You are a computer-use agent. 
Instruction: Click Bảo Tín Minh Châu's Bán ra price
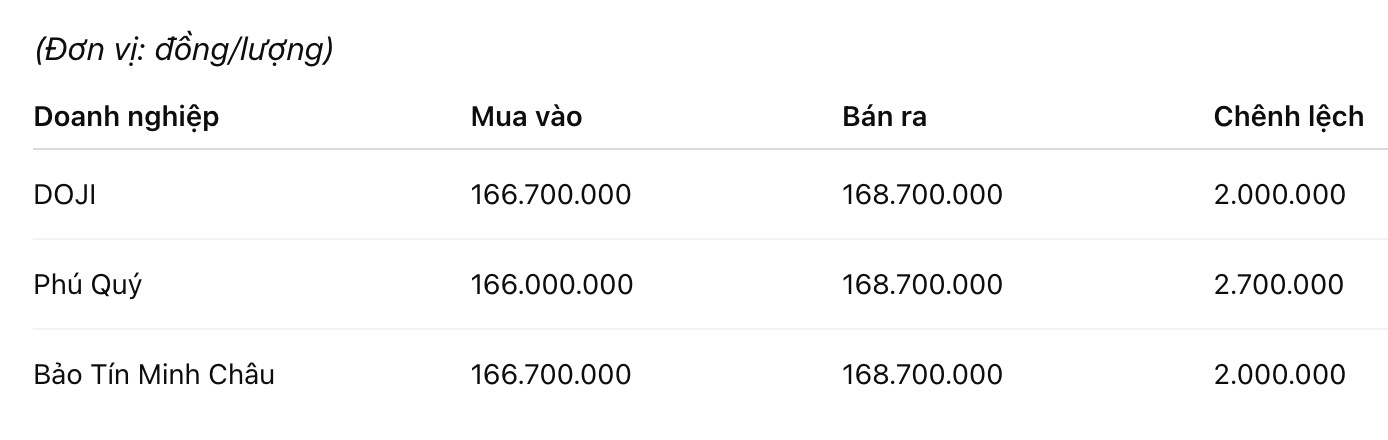922,375
